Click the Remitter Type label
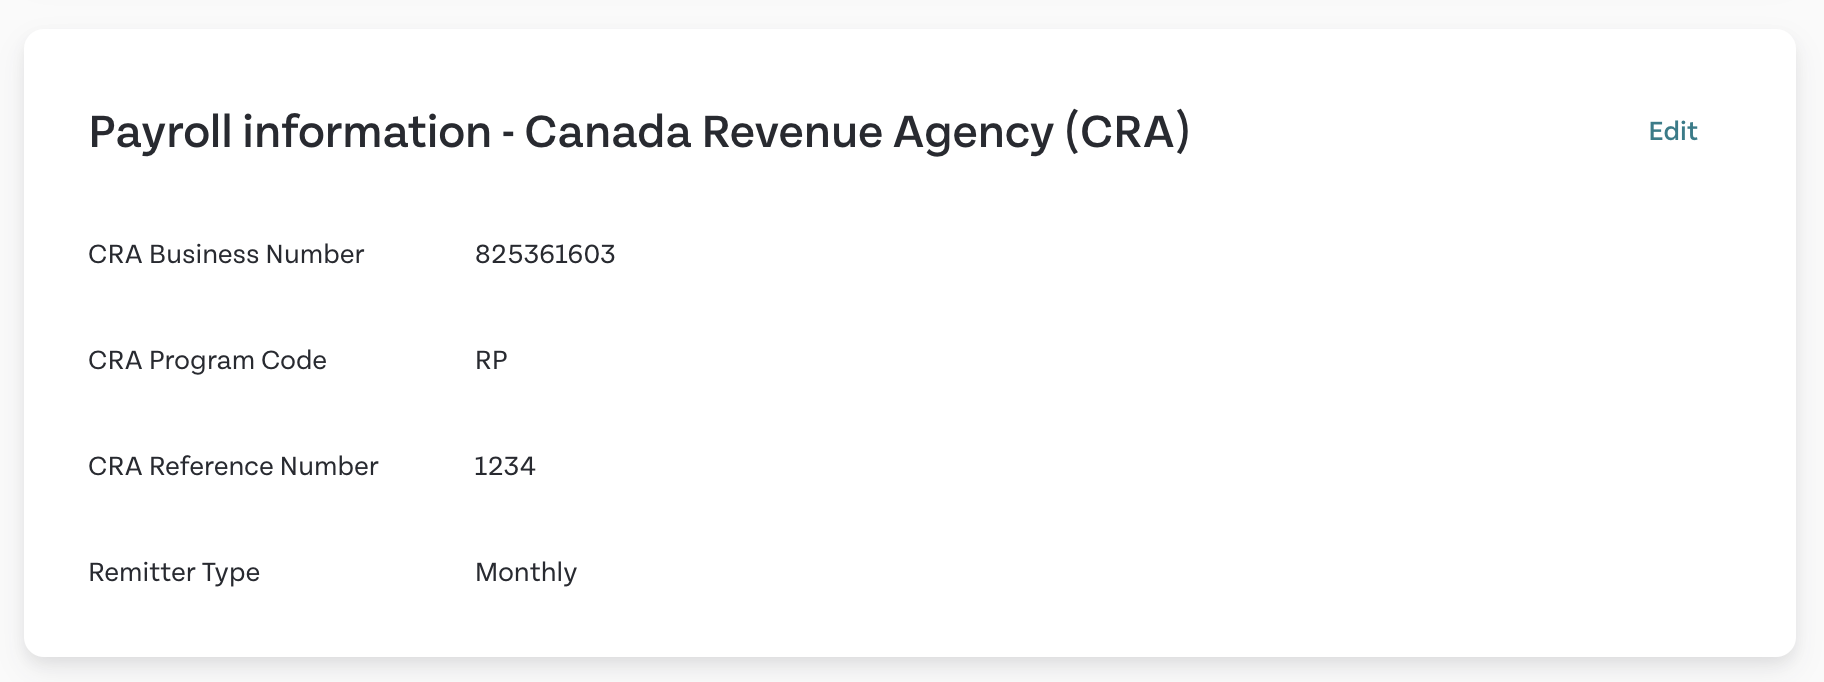The width and height of the screenshot is (1824, 682). (174, 572)
